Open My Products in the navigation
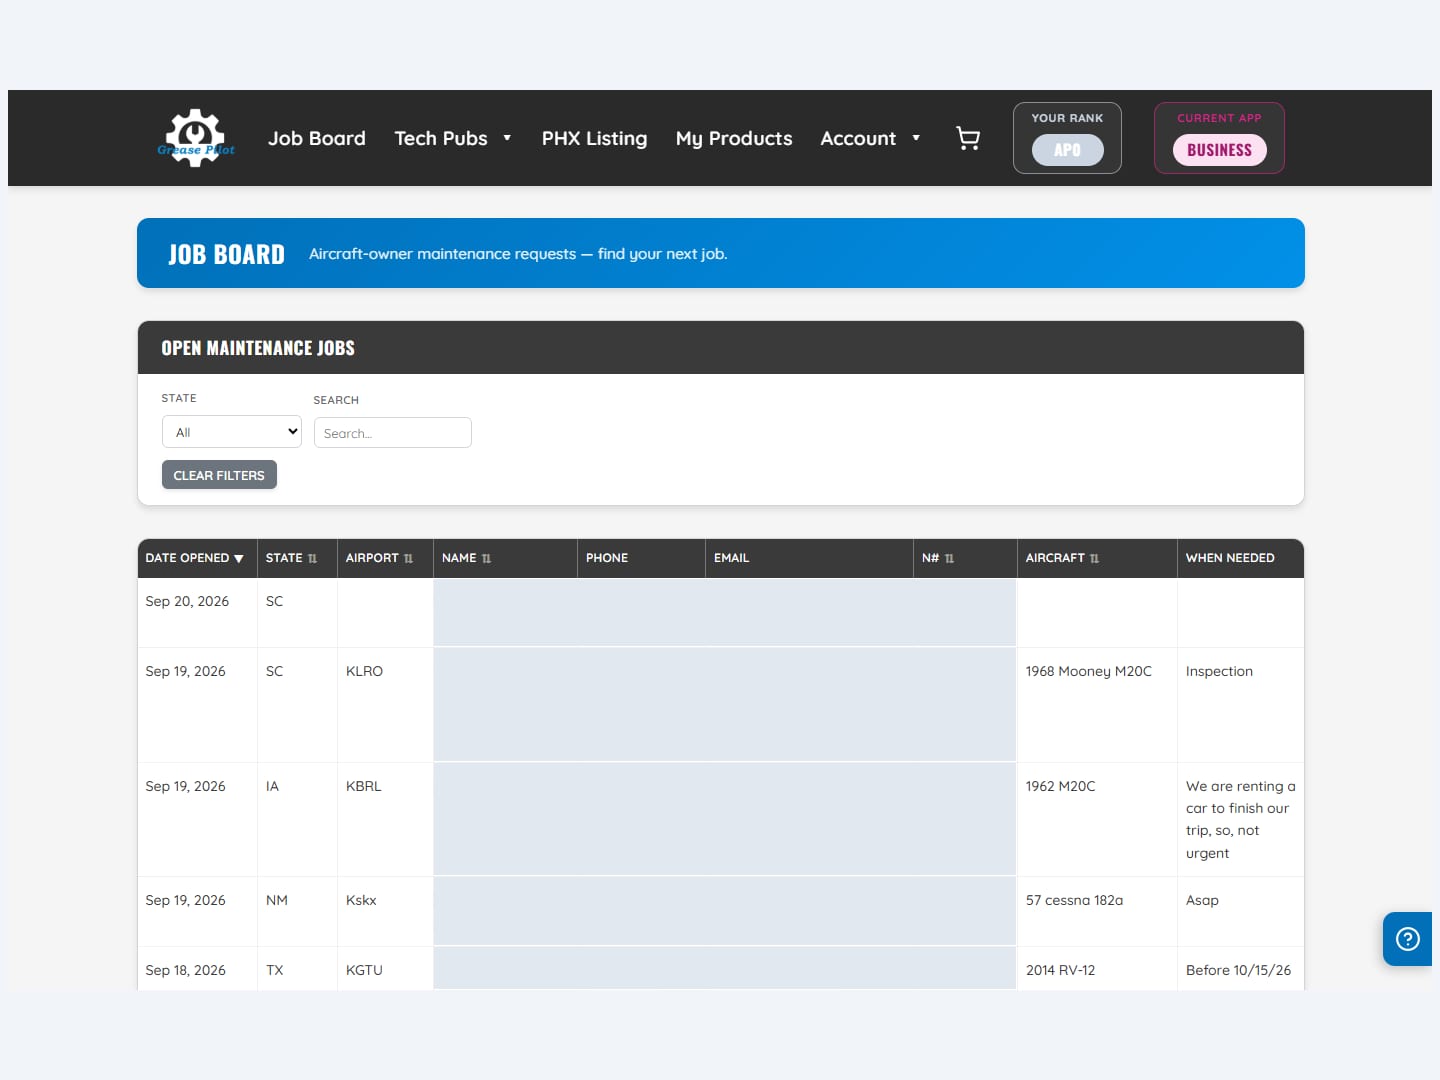 [734, 138]
